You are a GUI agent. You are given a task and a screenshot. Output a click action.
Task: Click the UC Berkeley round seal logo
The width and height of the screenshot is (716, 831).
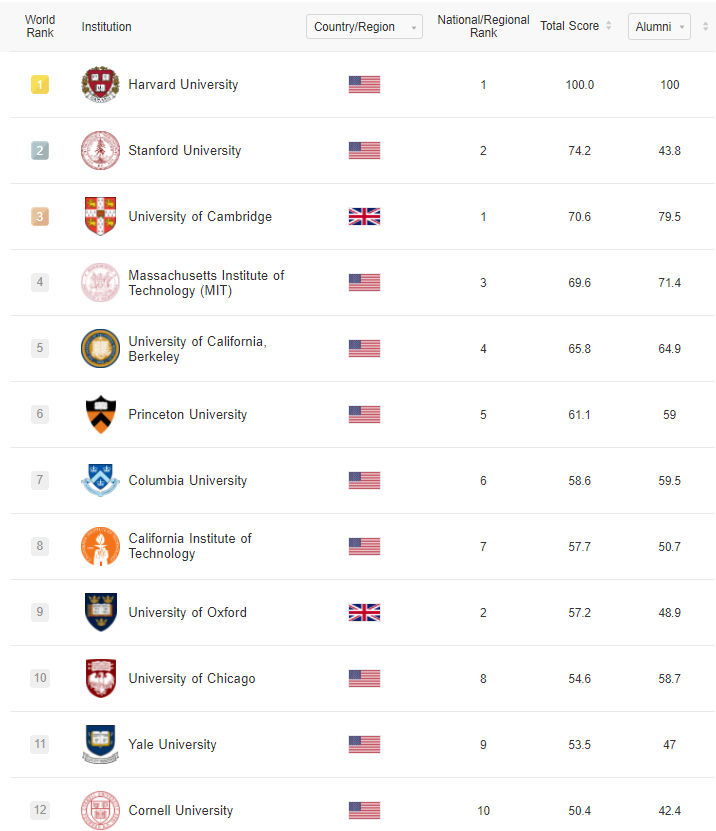click(x=100, y=348)
